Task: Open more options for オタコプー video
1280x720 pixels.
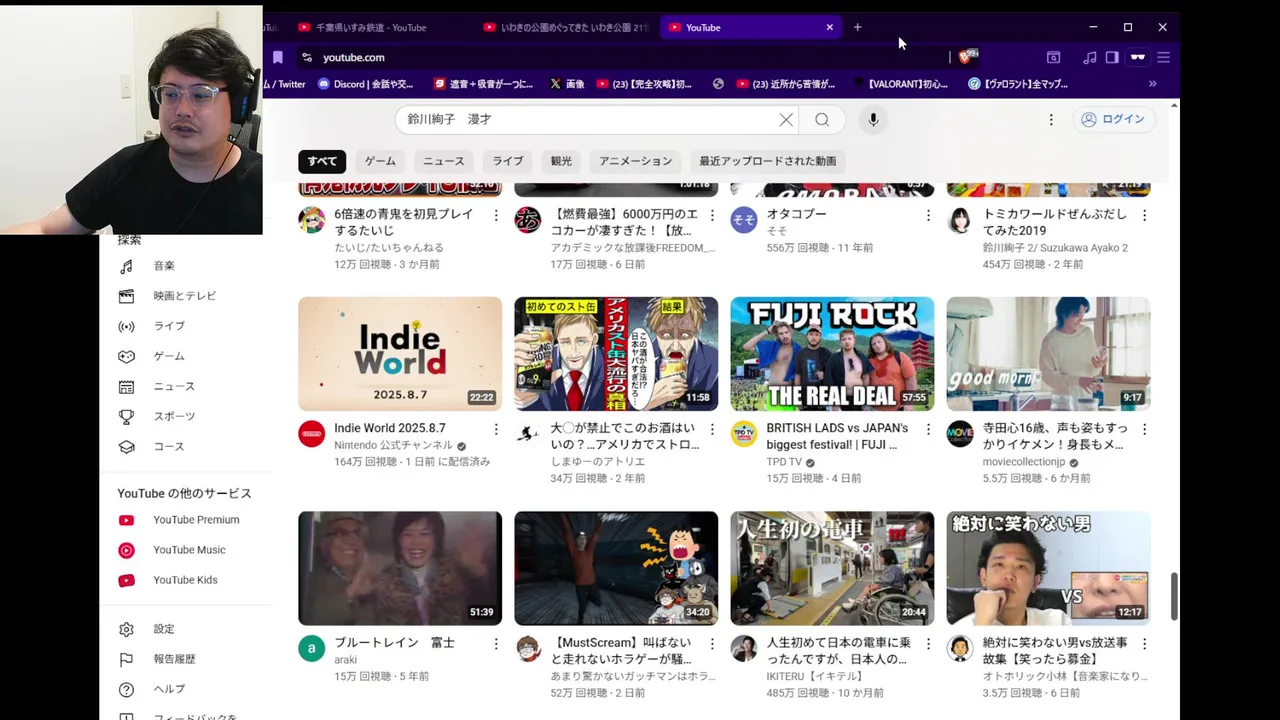Action: (x=928, y=215)
